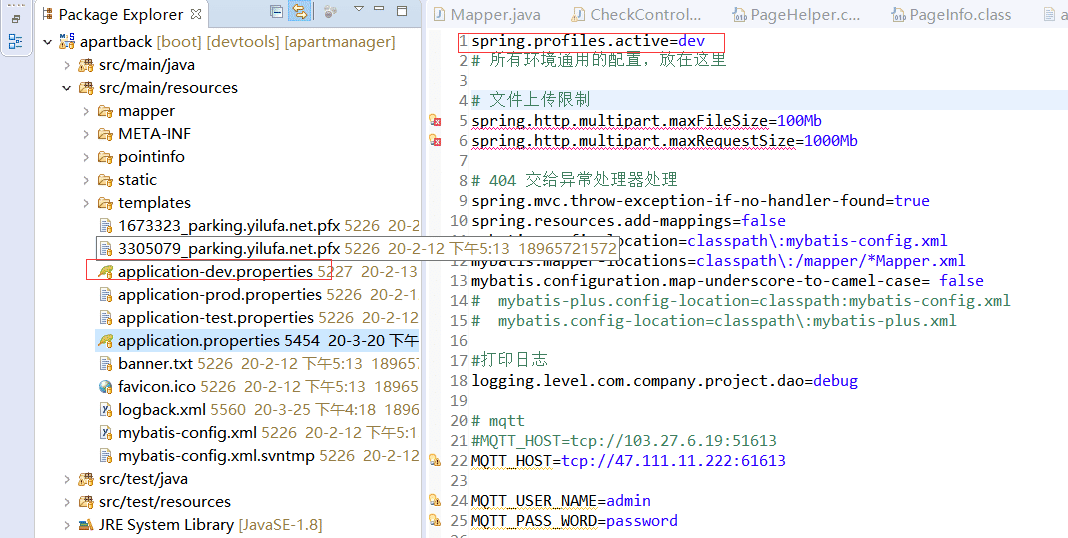
Task: Click the Restore icon in left trim
Action: coord(15,19)
